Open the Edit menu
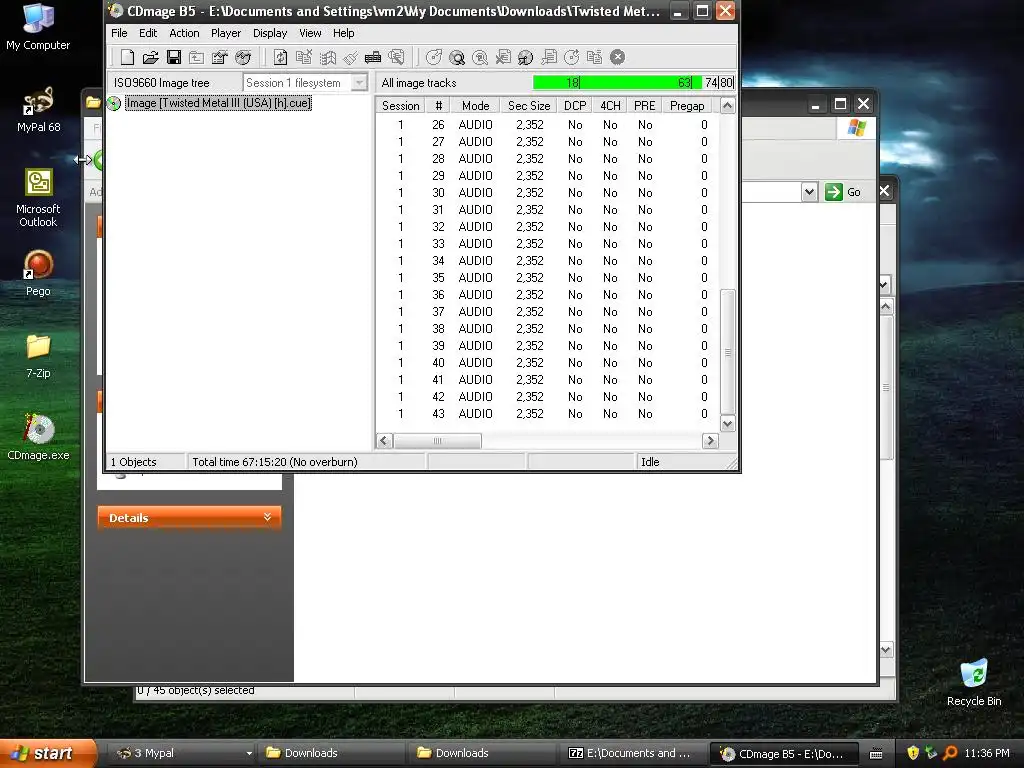The width and height of the screenshot is (1024, 768). tap(148, 33)
